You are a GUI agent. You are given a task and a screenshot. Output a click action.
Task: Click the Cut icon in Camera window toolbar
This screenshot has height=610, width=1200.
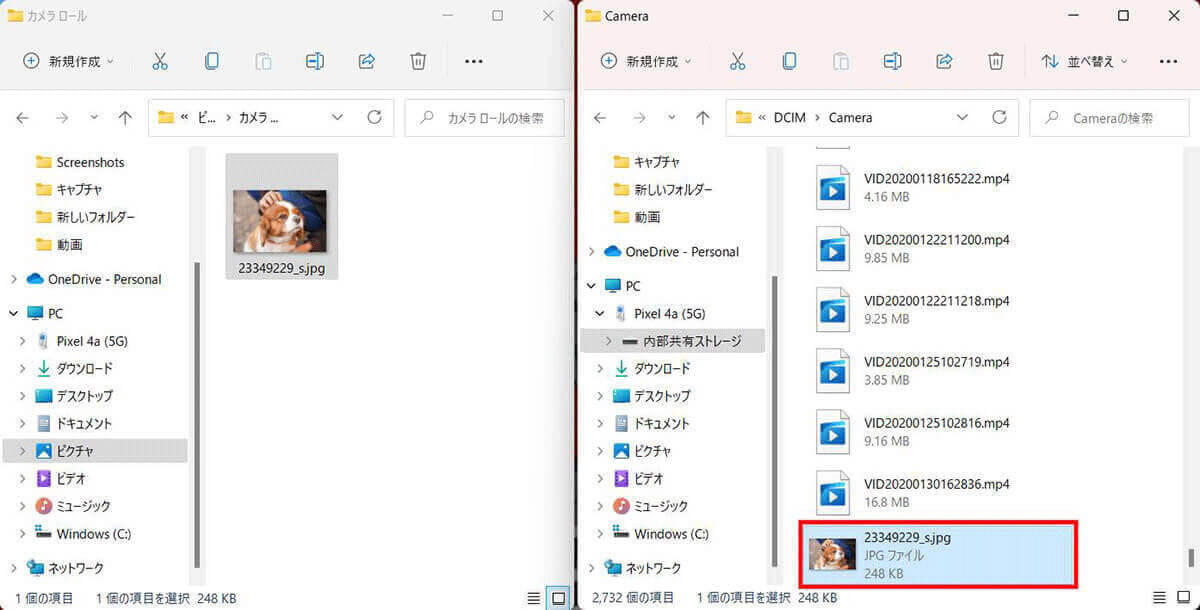(x=738, y=61)
